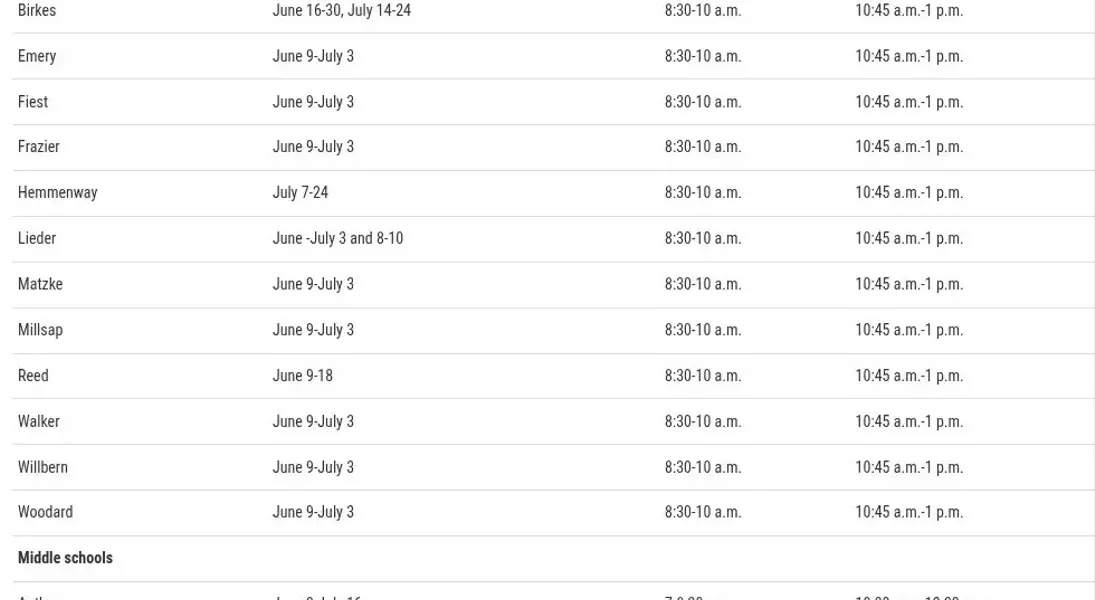1095x600 pixels.
Task: Select Reed dates June 9-18
Action: coord(302,376)
